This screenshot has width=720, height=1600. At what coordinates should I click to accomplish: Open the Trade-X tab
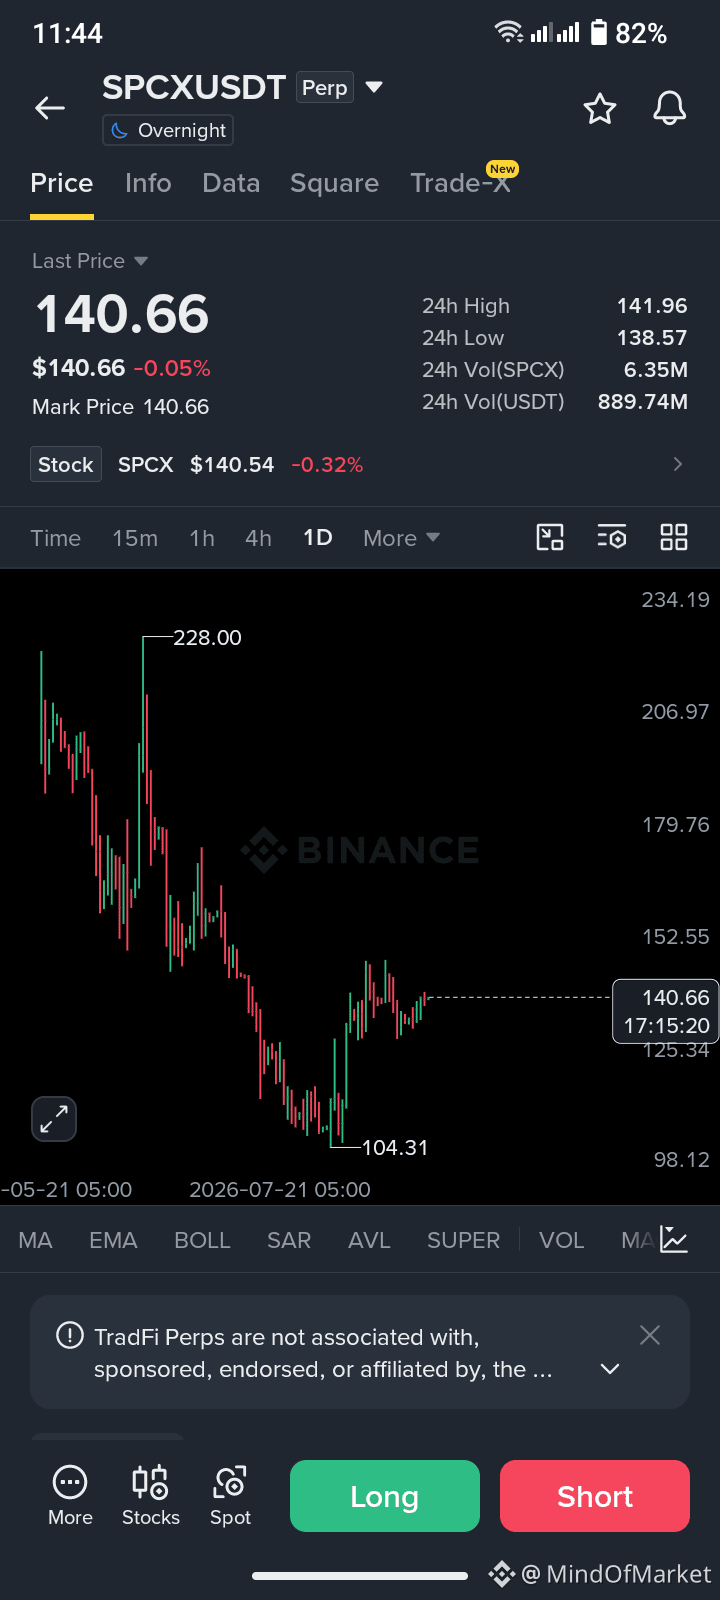tap(461, 183)
